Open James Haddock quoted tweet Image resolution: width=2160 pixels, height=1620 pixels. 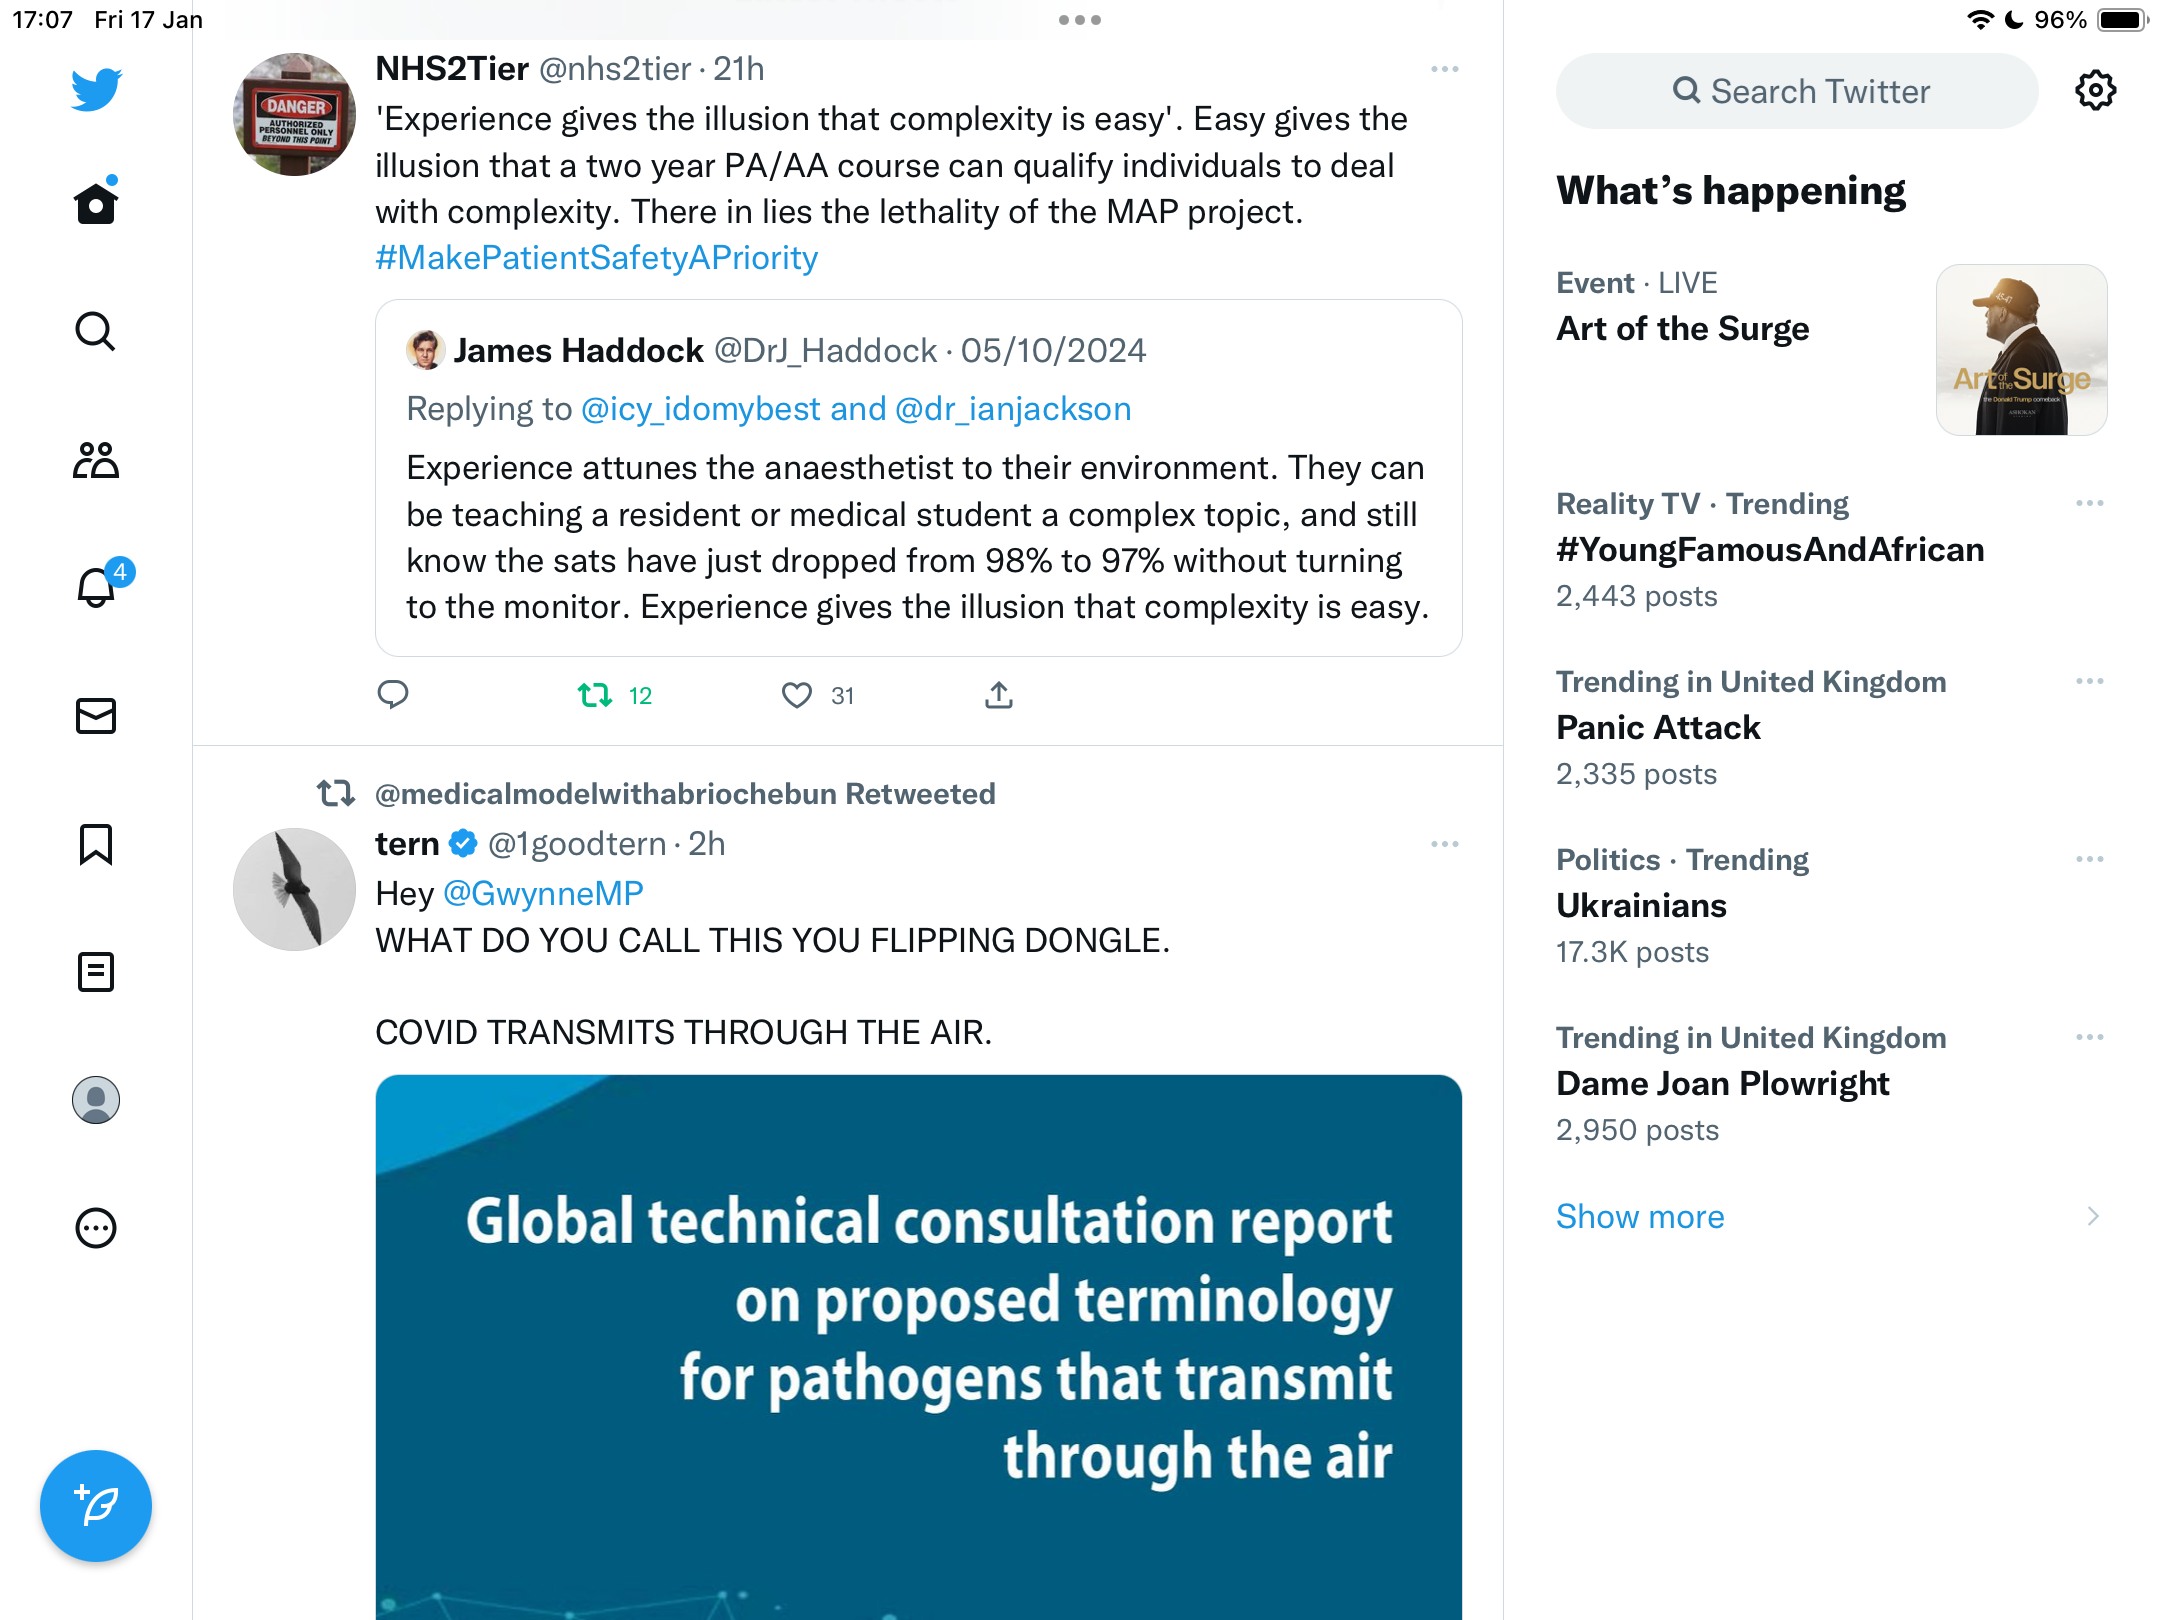918,478
